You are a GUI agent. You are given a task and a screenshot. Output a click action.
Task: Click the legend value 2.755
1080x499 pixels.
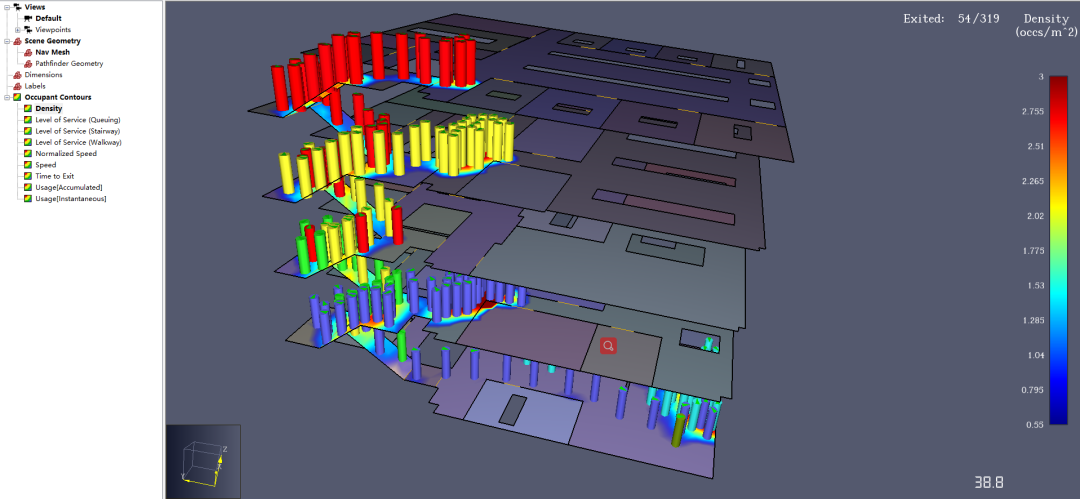click(1032, 112)
